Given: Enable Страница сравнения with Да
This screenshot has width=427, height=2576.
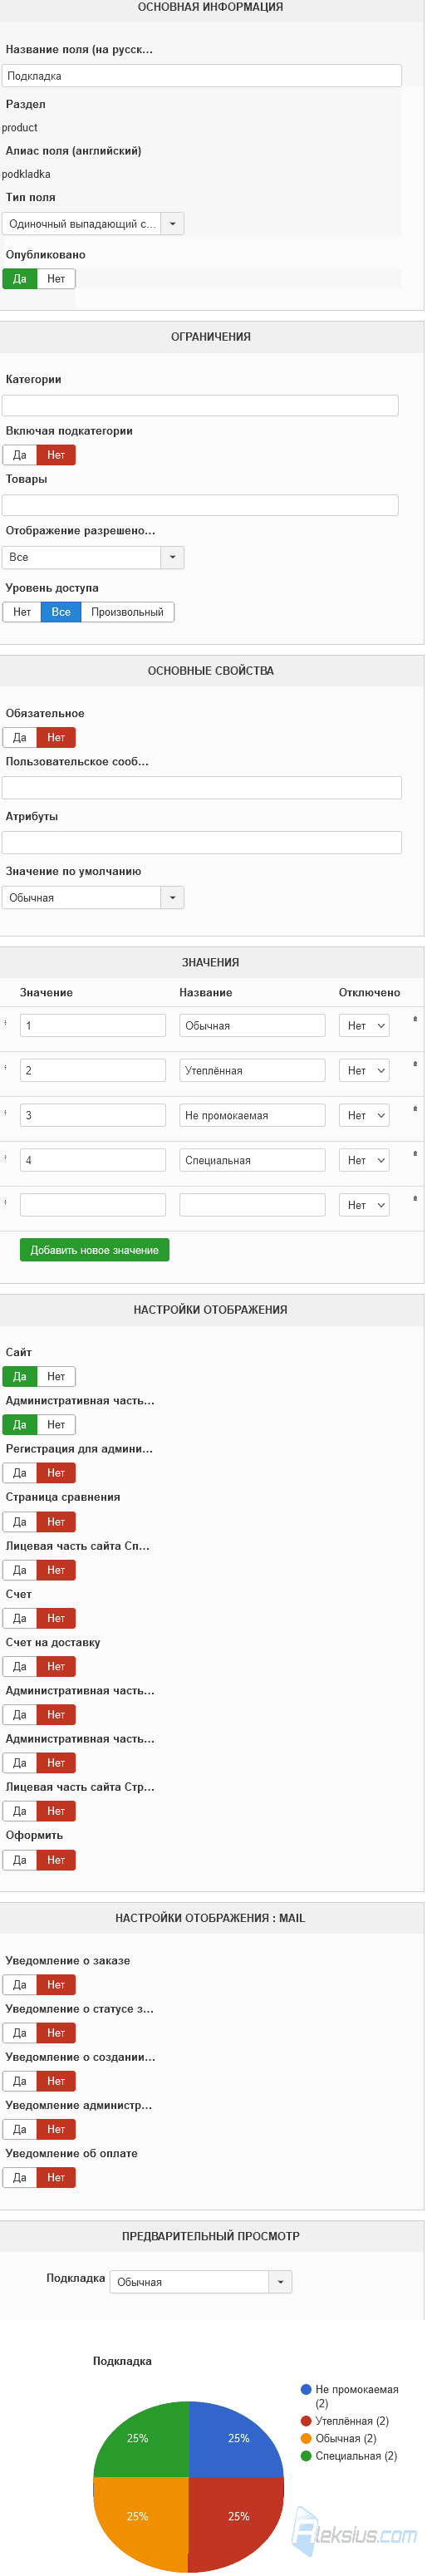Looking at the screenshot, I should tap(20, 1522).
